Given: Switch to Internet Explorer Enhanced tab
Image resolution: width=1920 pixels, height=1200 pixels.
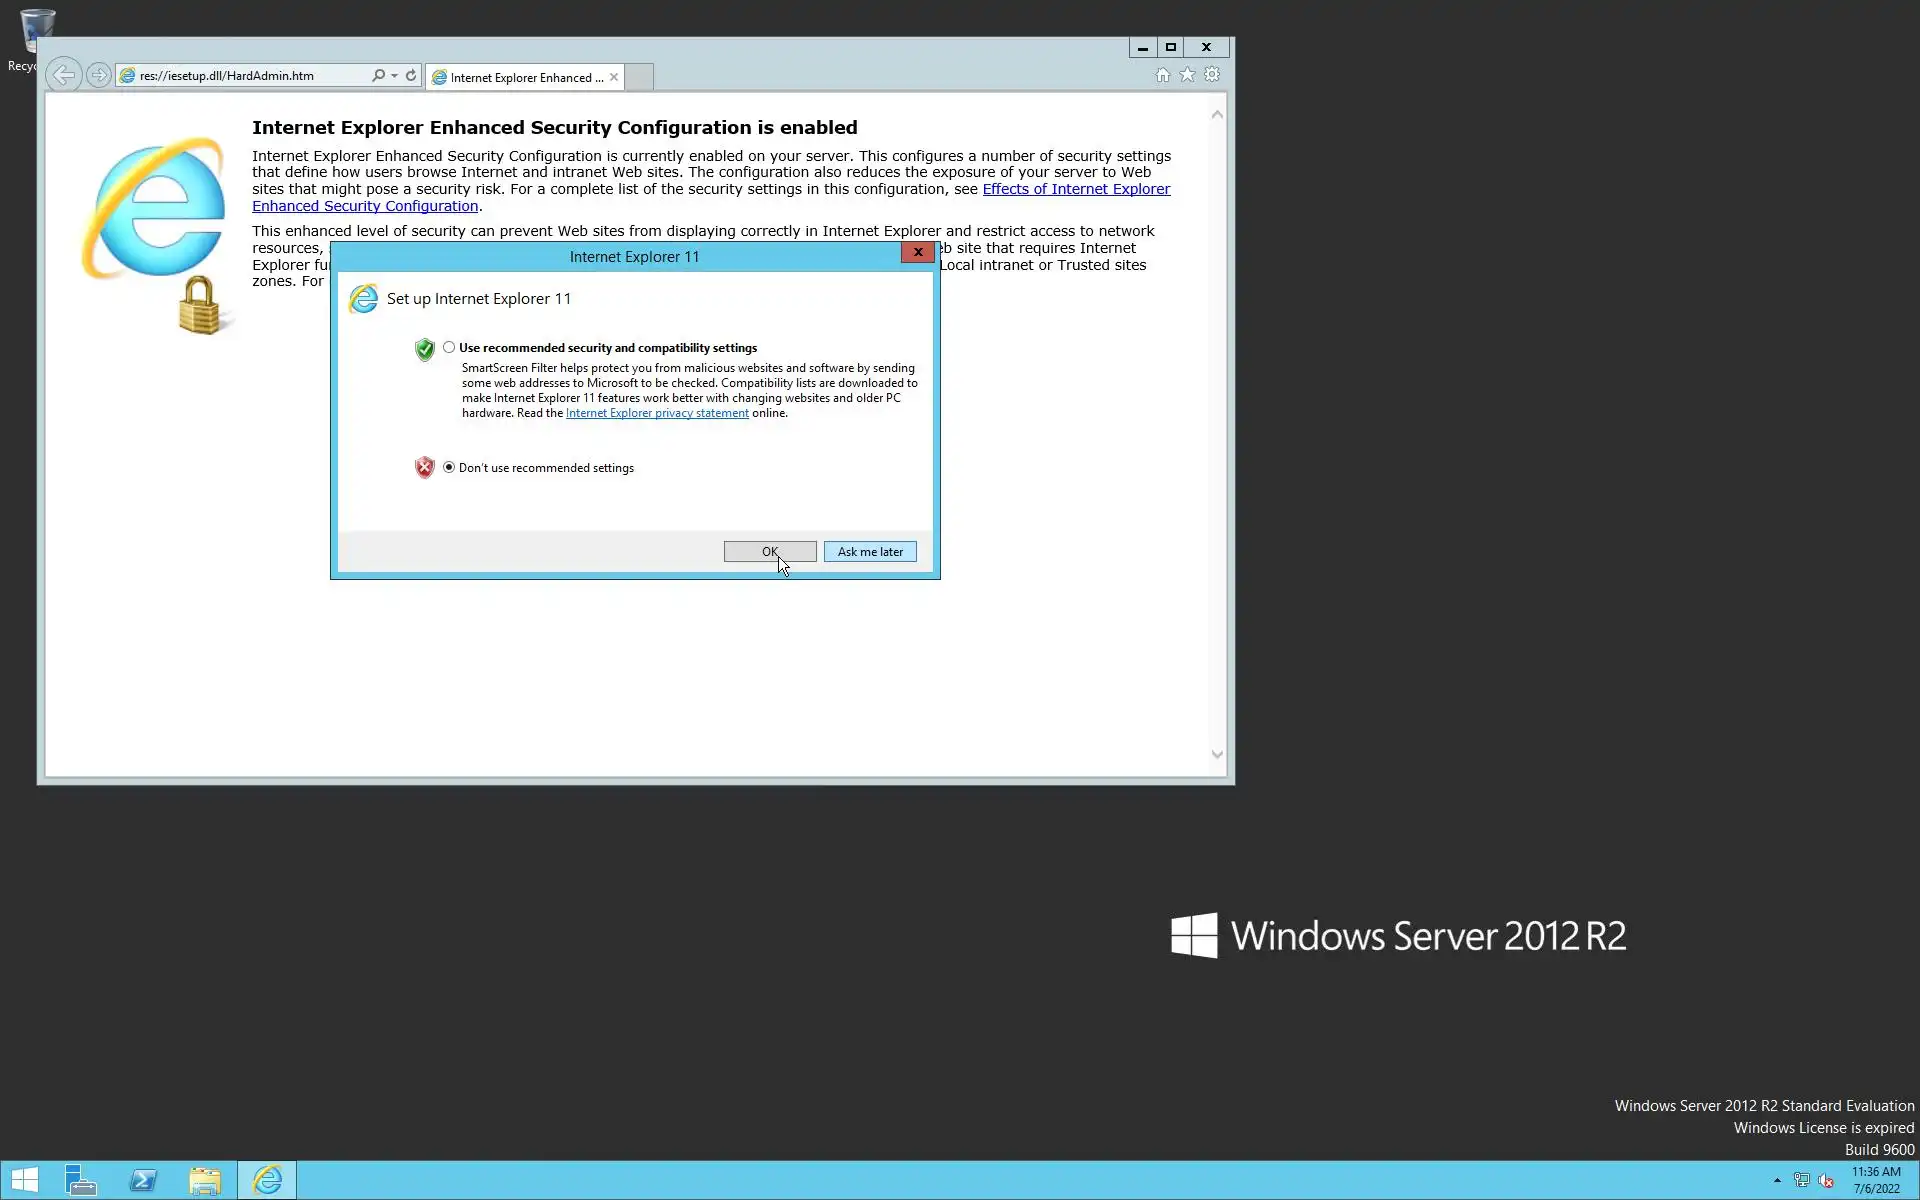Looking at the screenshot, I should [520, 77].
